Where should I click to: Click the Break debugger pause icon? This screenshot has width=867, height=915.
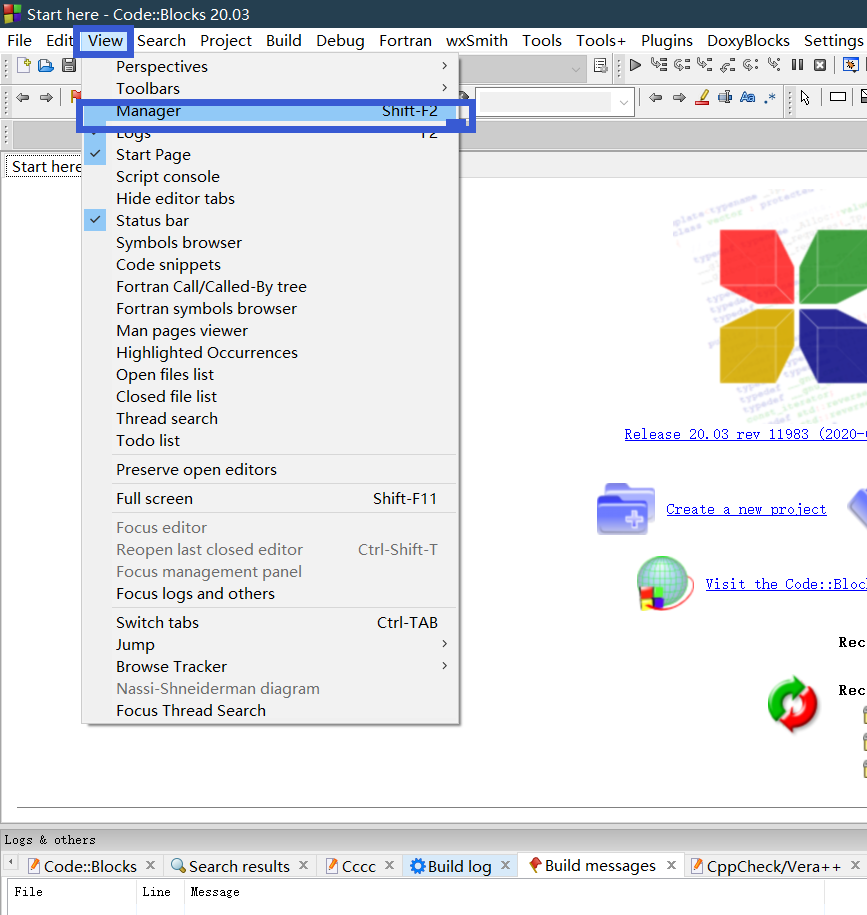(x=797, y=65)
